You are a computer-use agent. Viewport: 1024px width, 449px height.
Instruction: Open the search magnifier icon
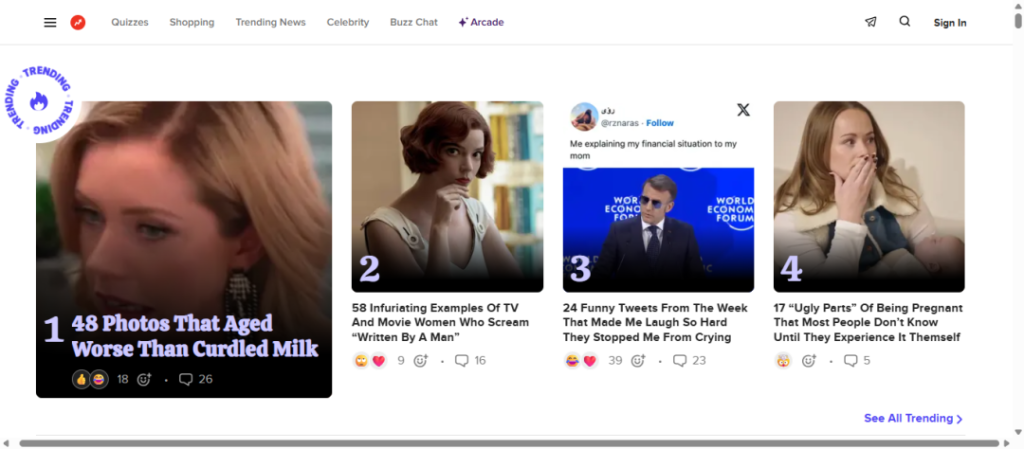[x=905, y=21]
